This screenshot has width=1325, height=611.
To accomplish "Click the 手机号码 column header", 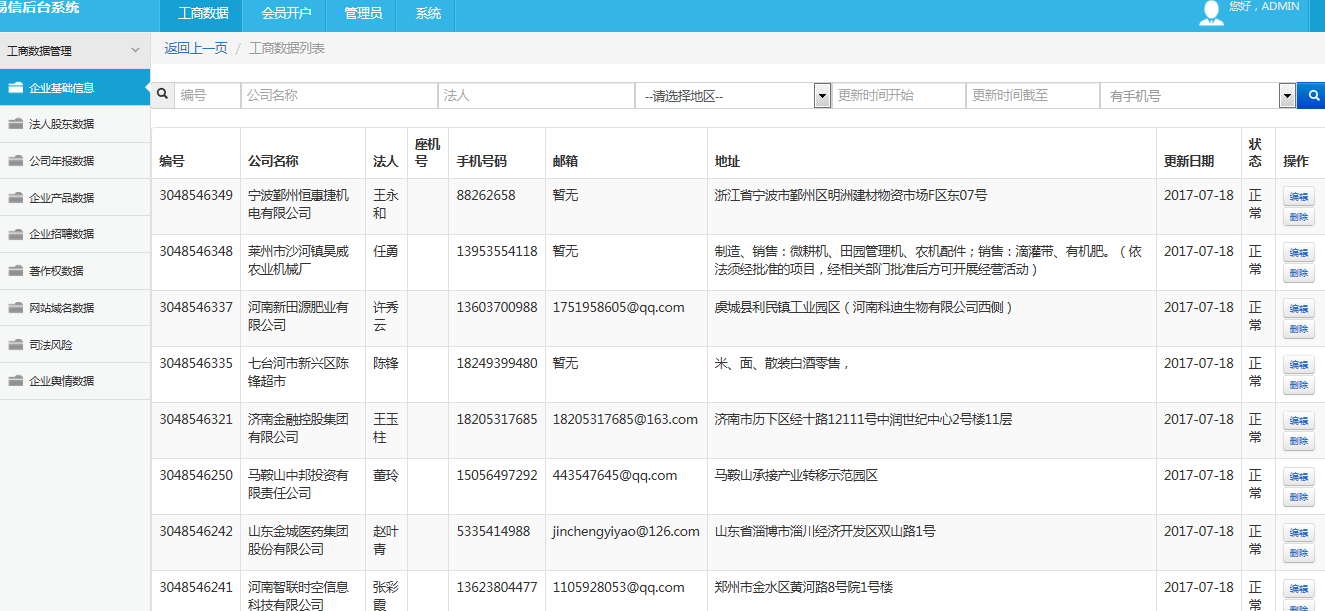I will [x=482, y=161].
